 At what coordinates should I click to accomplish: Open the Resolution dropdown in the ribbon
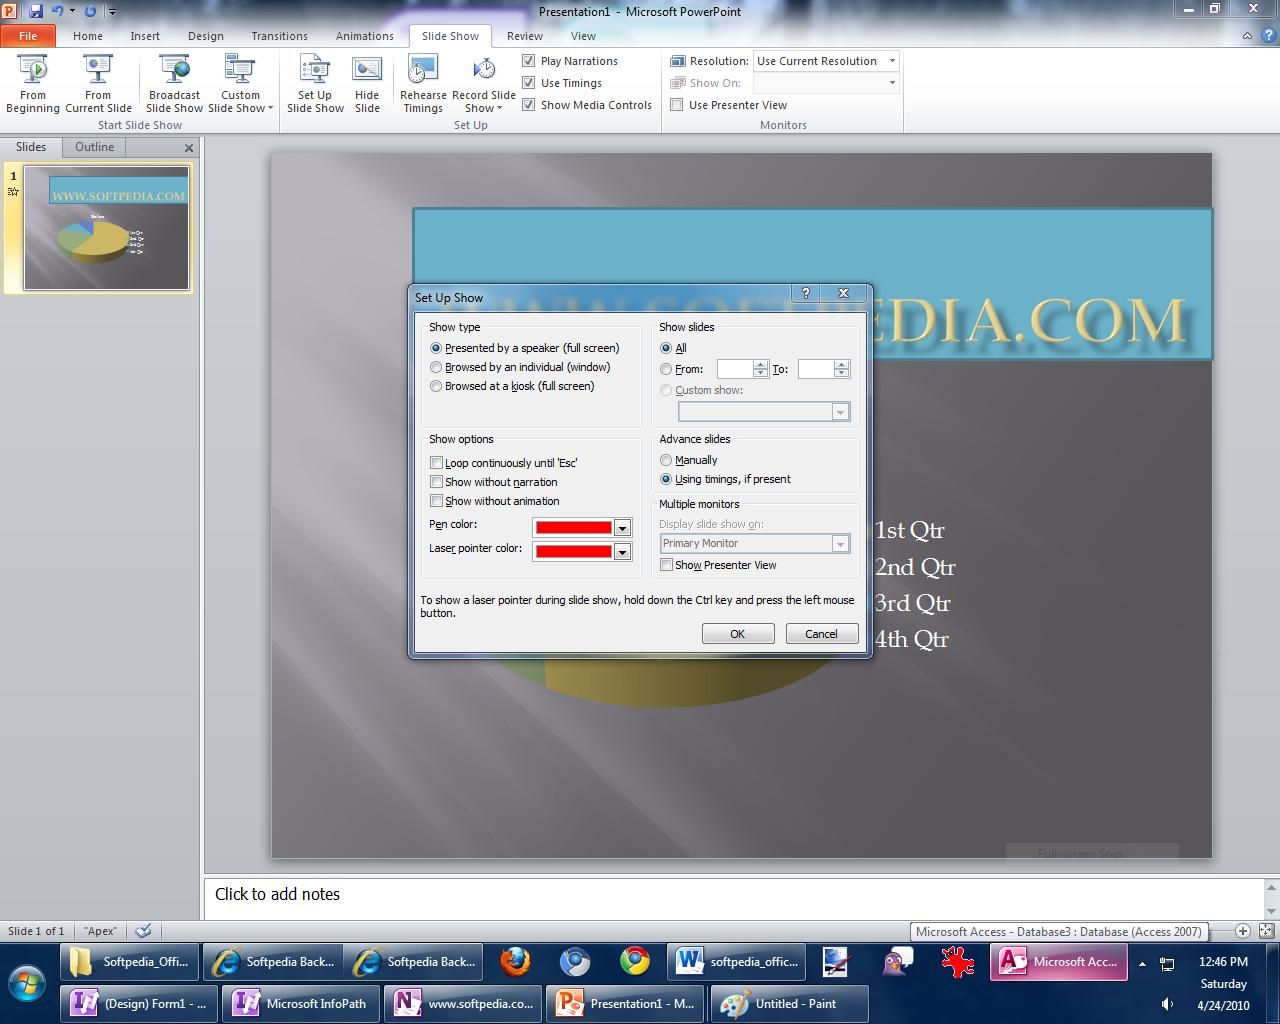click(892, 61)
